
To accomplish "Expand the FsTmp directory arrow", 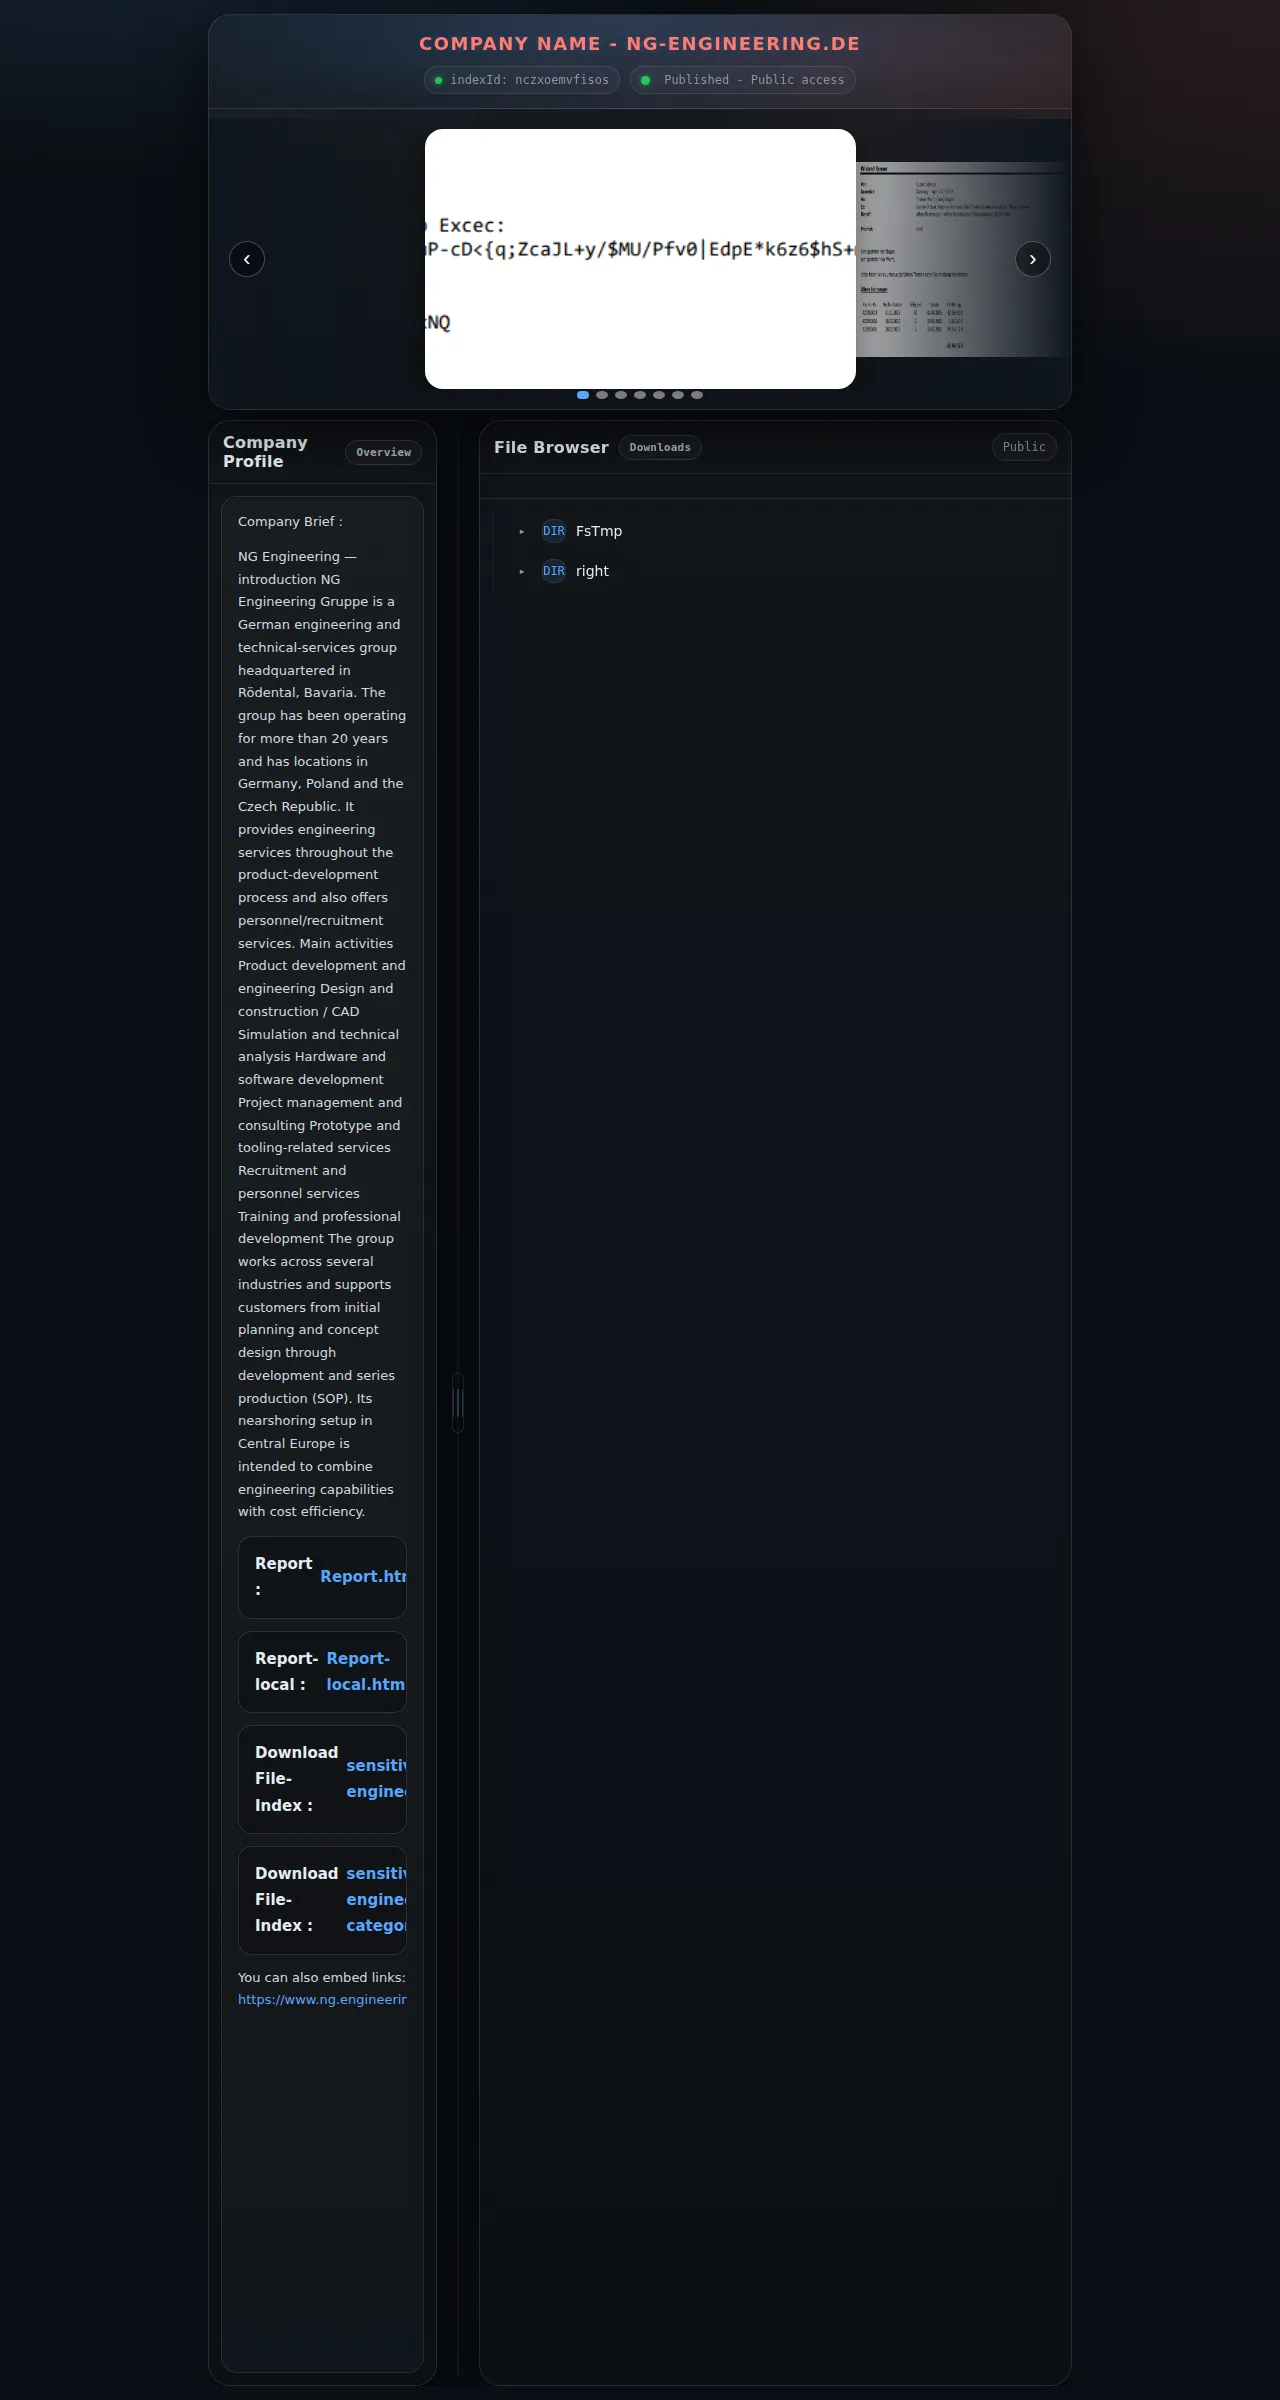I will coord(522,532).
